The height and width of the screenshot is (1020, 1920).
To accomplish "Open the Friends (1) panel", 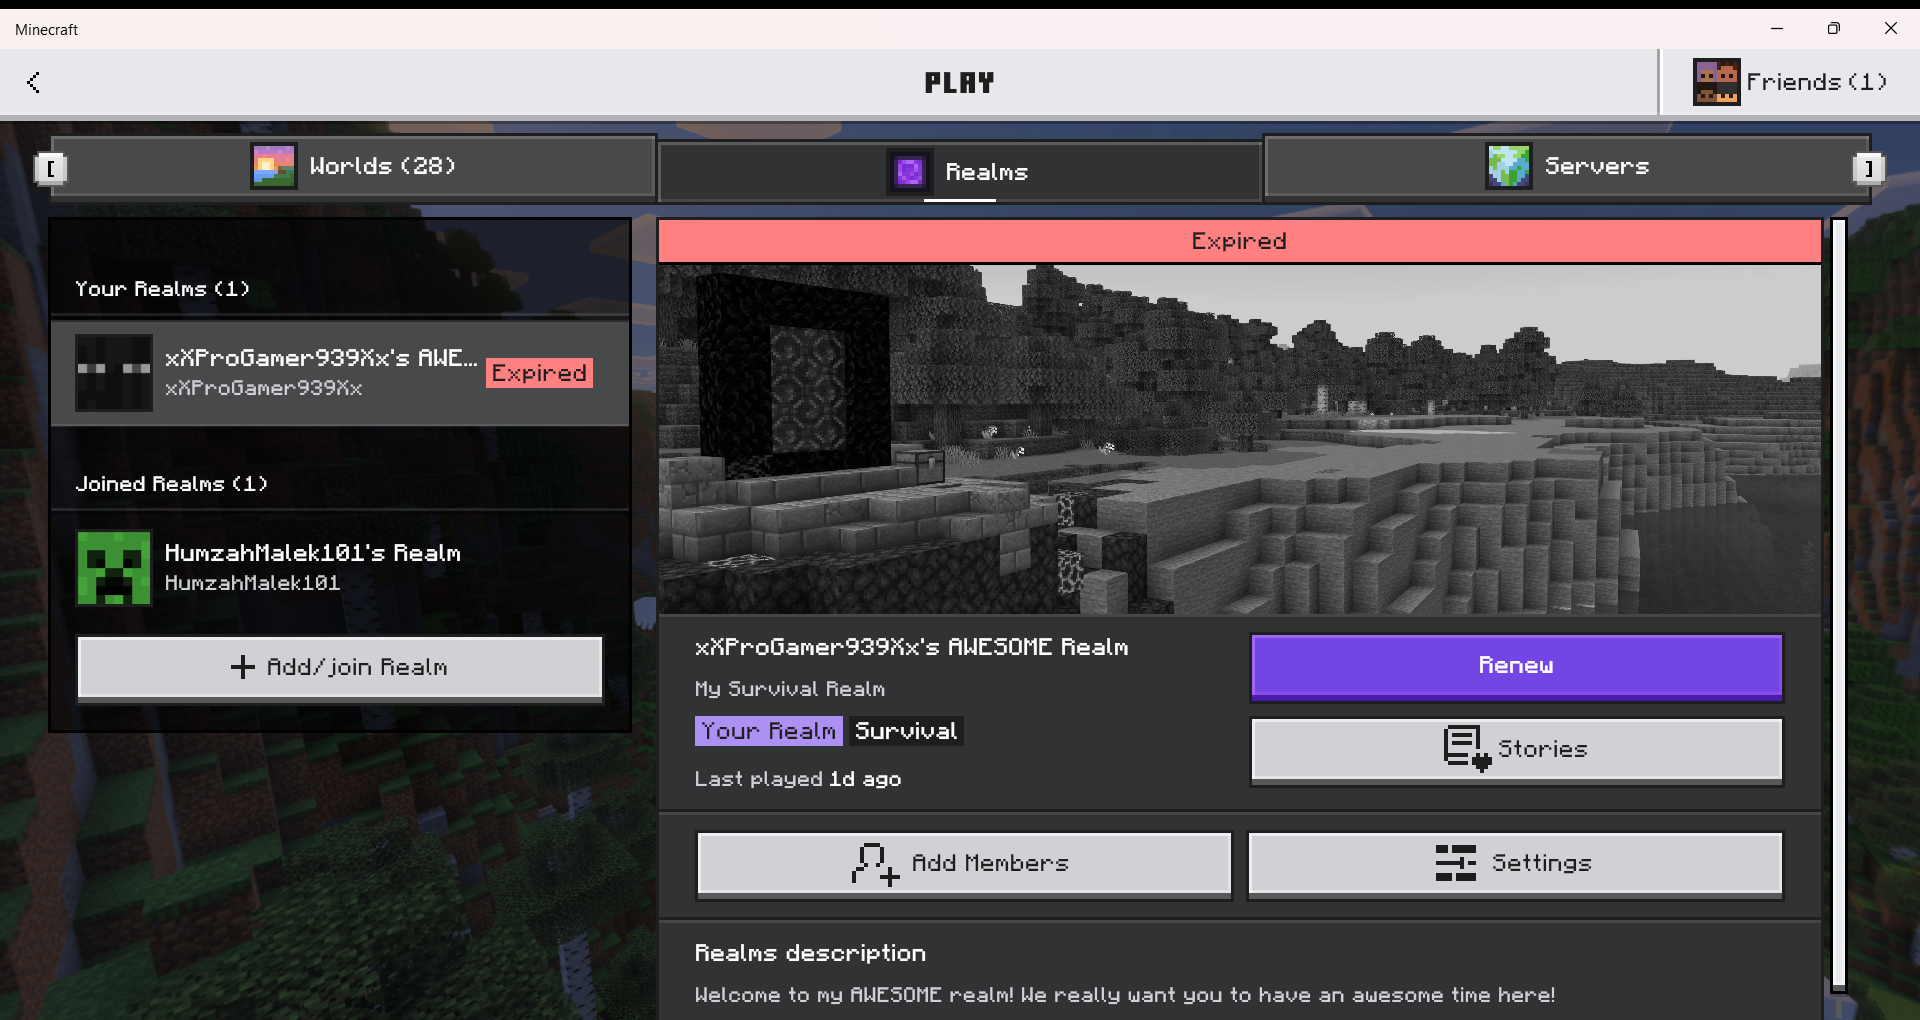I will 1790,82.
